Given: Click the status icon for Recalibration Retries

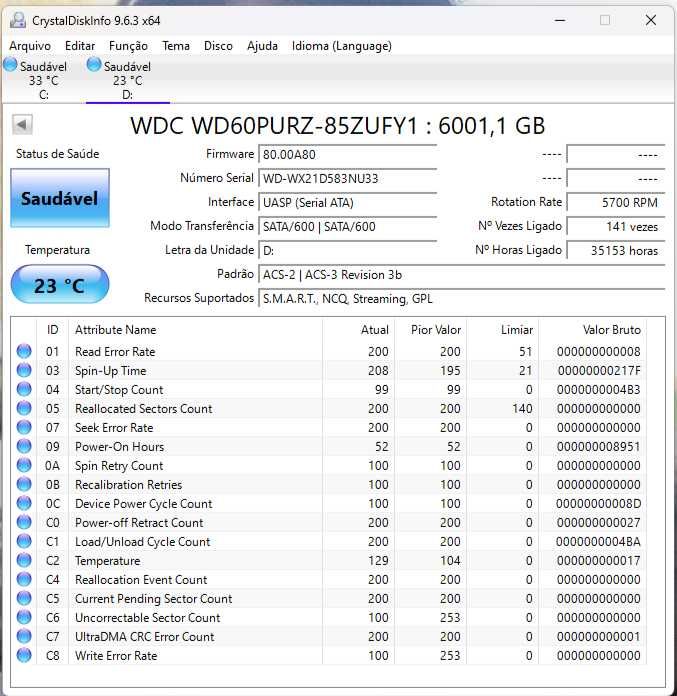Looking at the screenshot, I should pyautogui.click(x=24, y=484).
